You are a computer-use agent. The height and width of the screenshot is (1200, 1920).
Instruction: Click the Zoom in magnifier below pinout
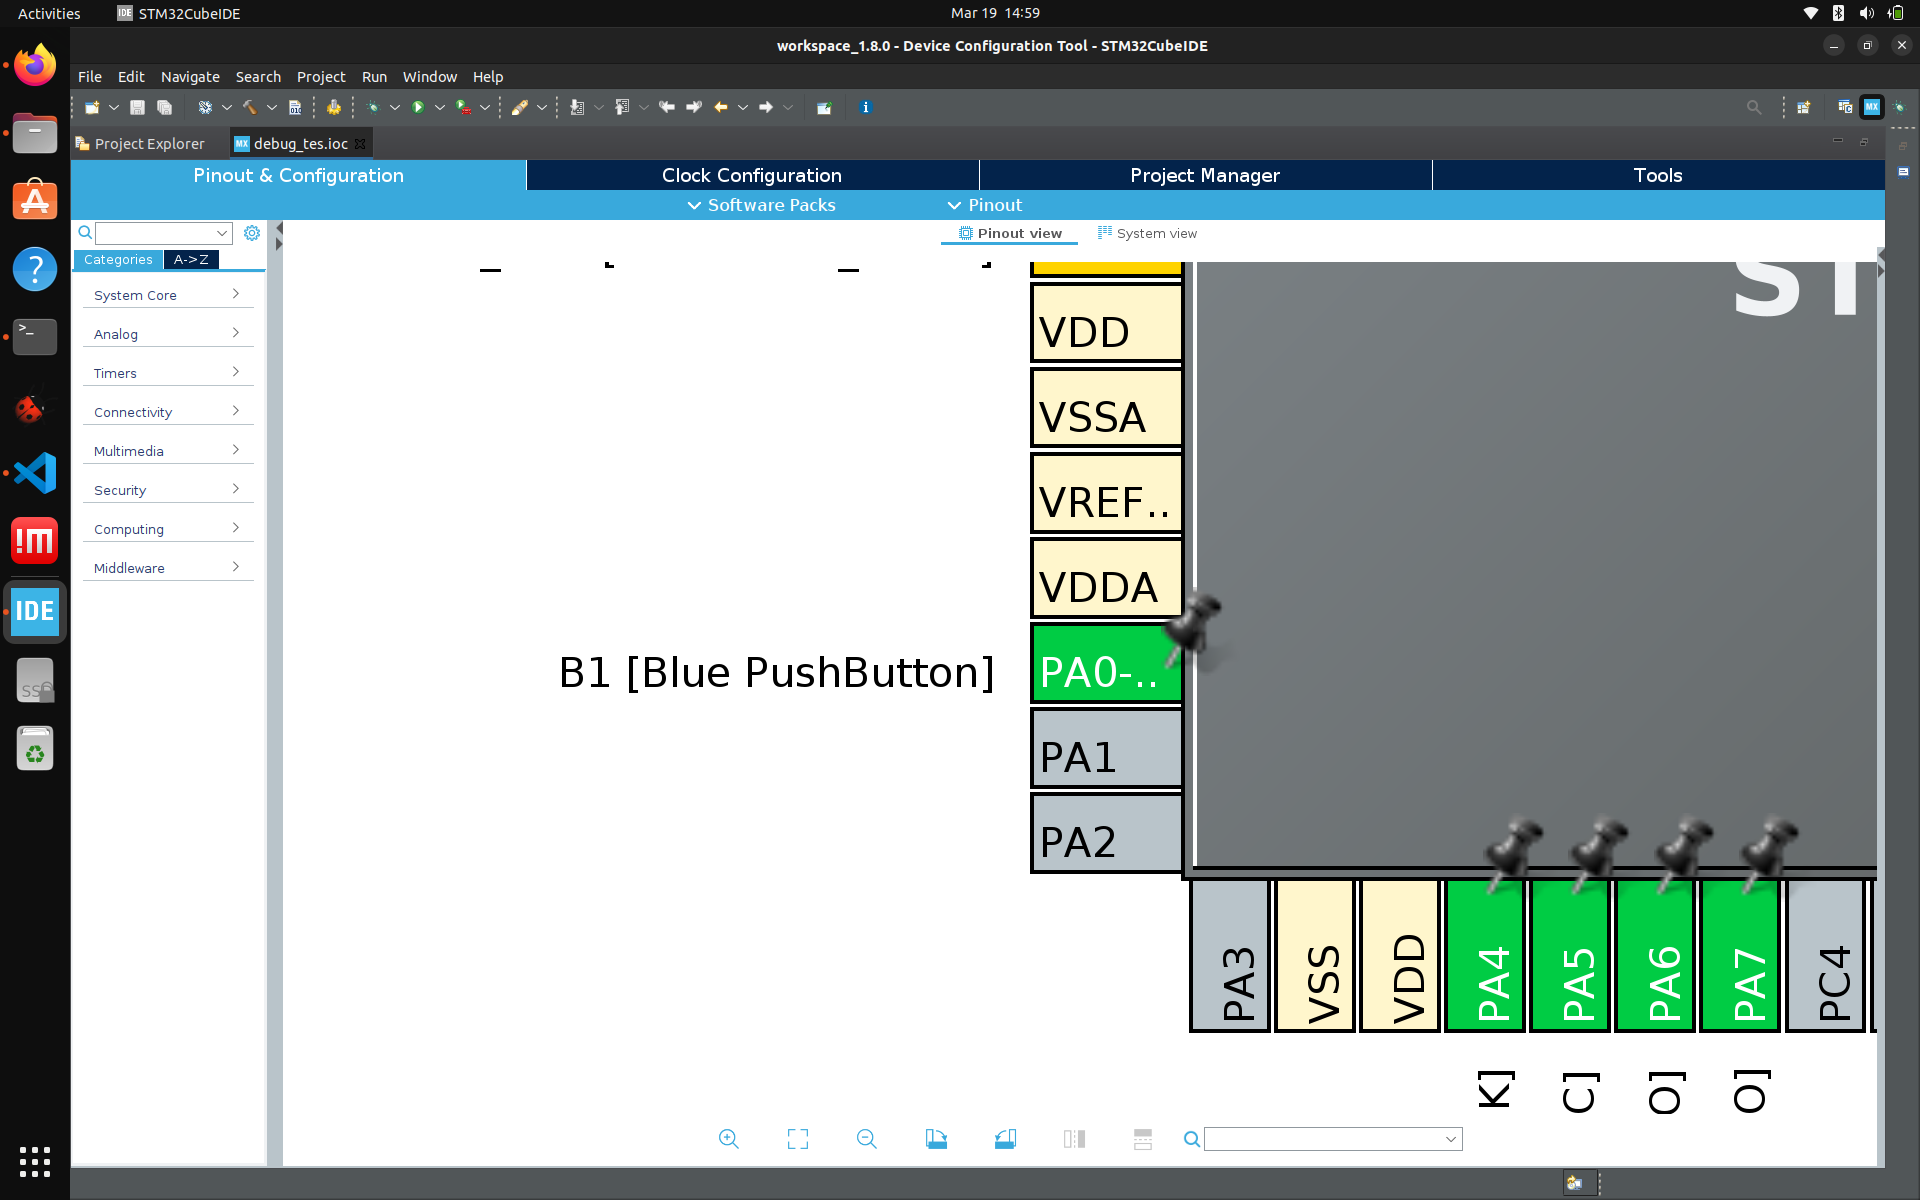click(729, 1139)
